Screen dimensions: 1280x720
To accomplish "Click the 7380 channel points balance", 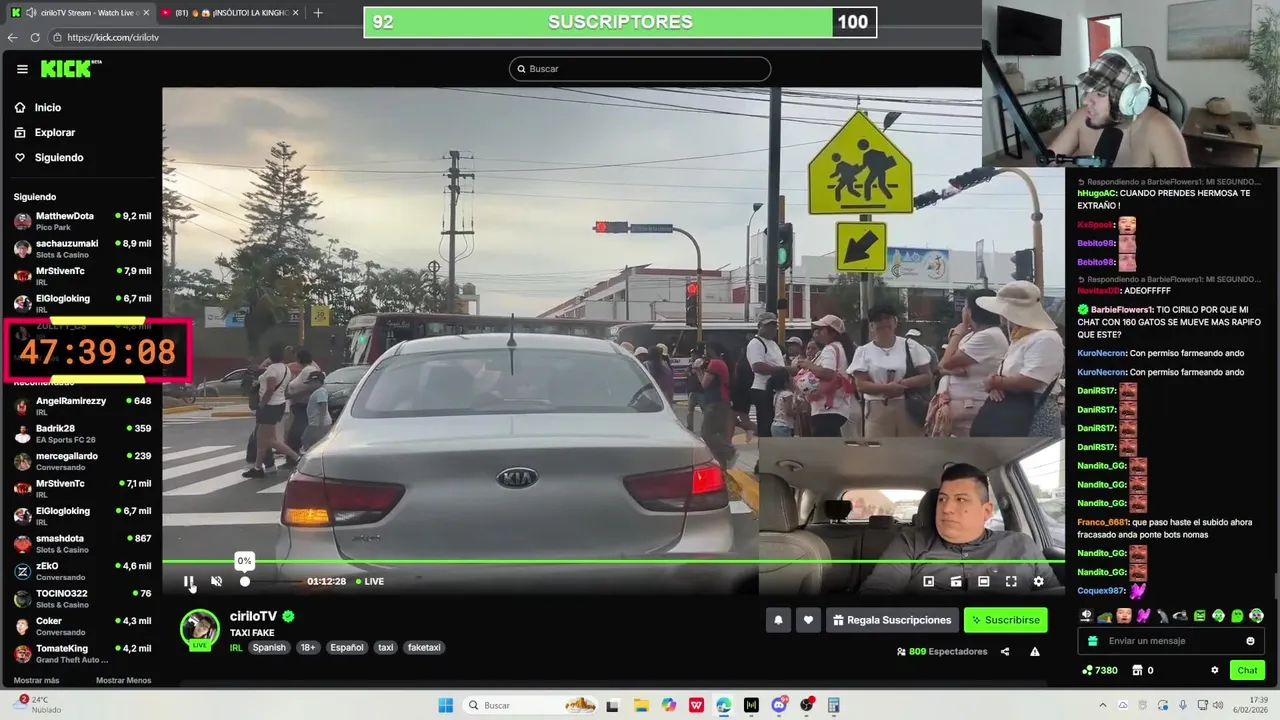I will 1100,670.
